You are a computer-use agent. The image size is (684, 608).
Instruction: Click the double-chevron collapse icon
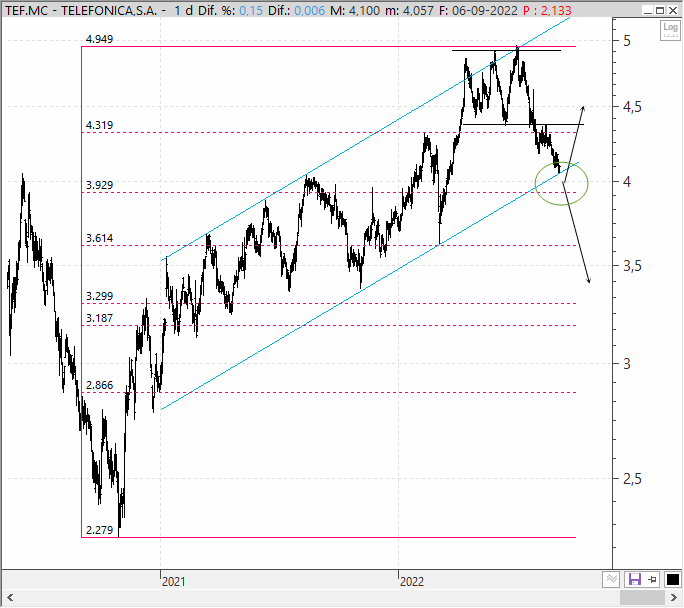[612, 579]
